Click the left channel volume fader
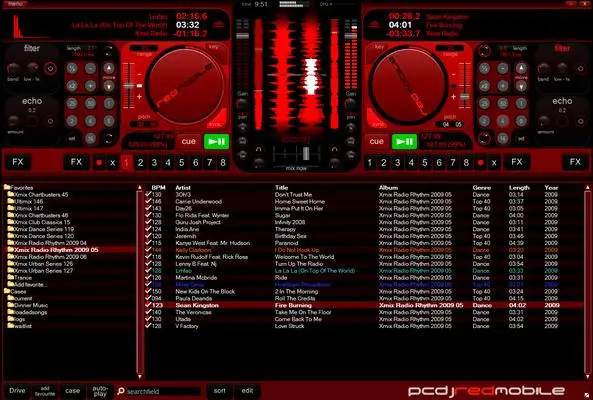The image size is (593, 400). 242,36
